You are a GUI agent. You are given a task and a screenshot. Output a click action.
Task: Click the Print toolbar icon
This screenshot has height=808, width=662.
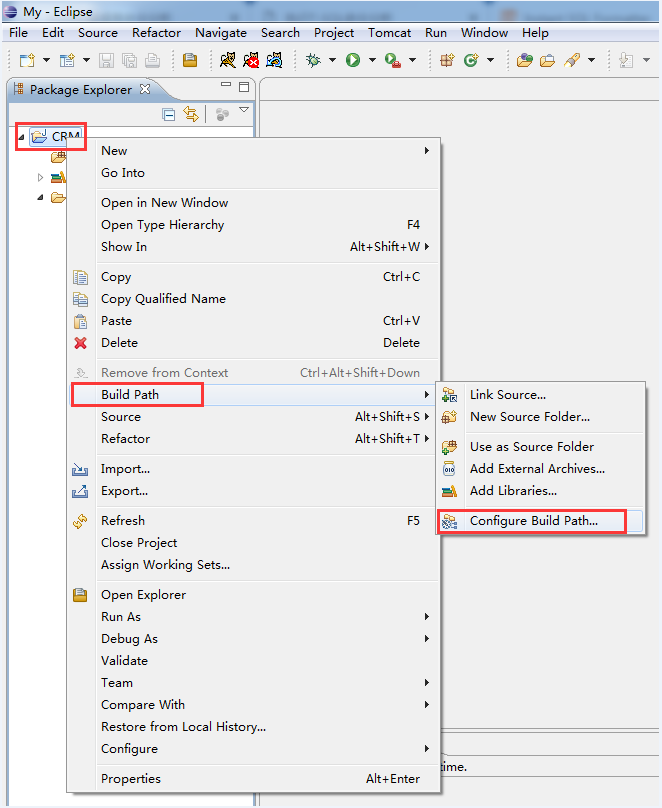(x=152, y=60)
